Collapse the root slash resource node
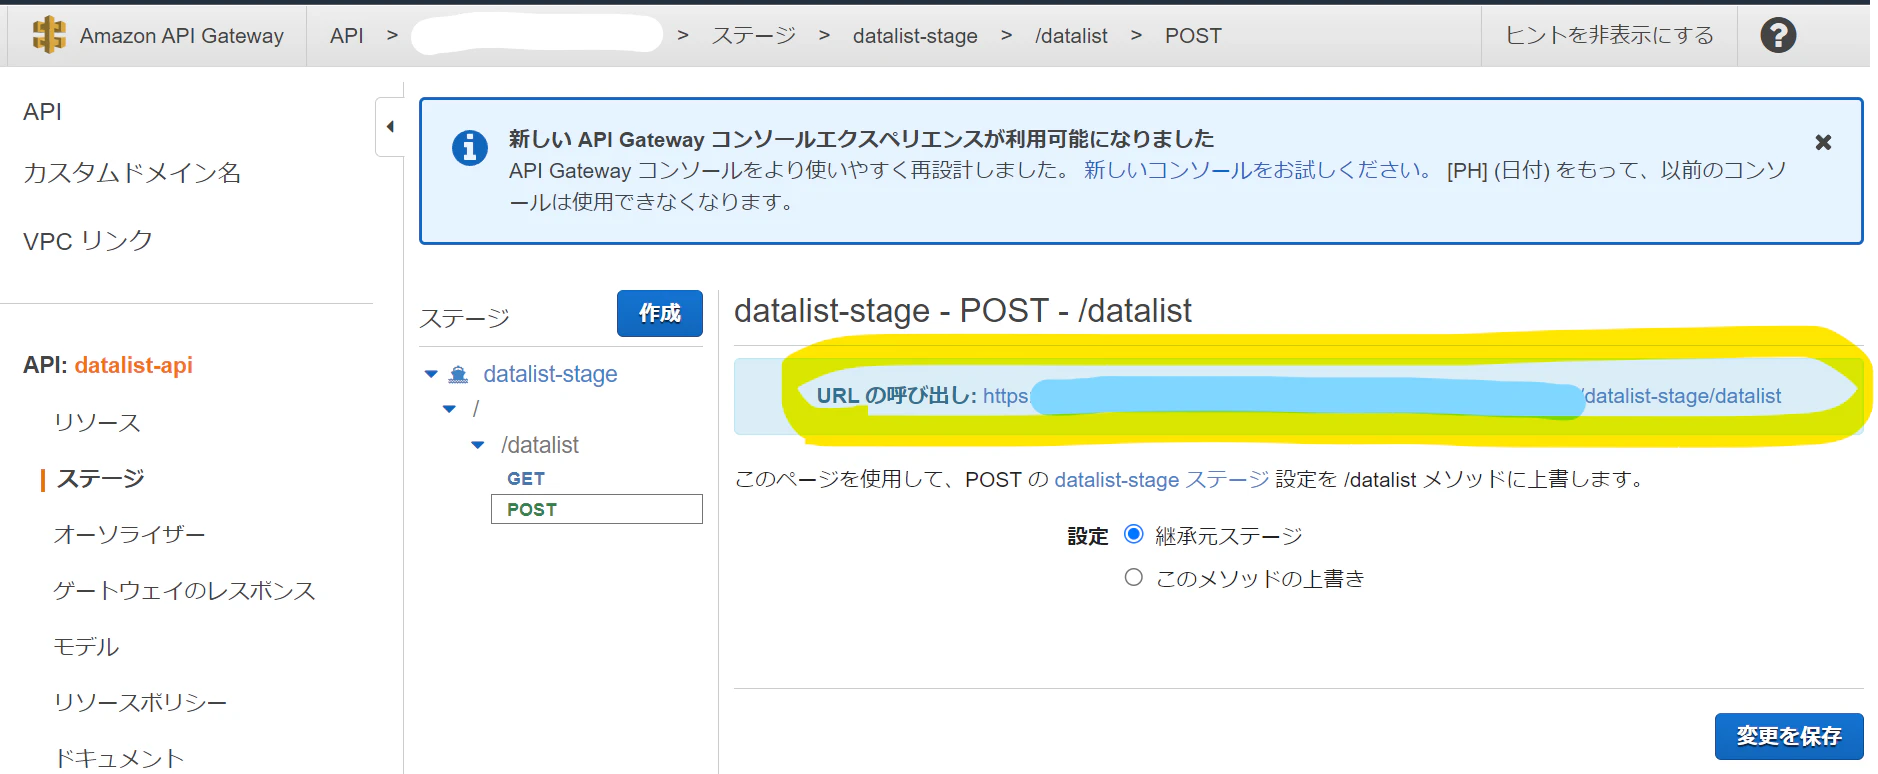The width and height of the screenshot is (1878, 774). pos(449,409)
